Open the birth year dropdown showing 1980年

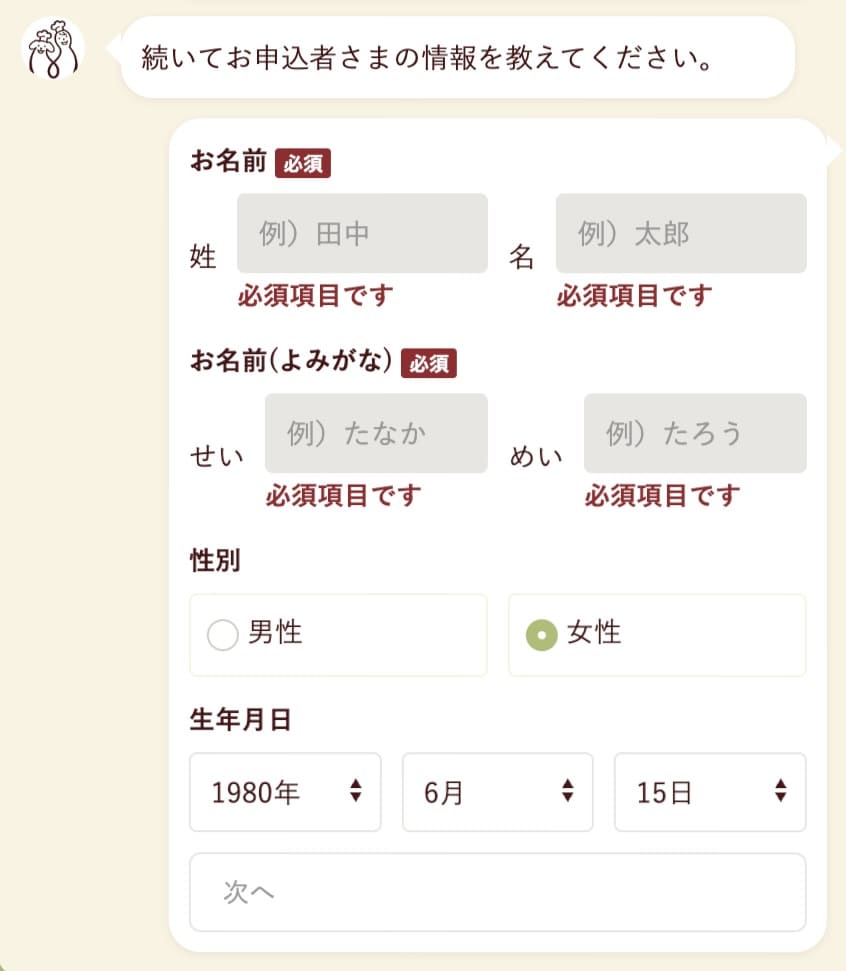285,792
